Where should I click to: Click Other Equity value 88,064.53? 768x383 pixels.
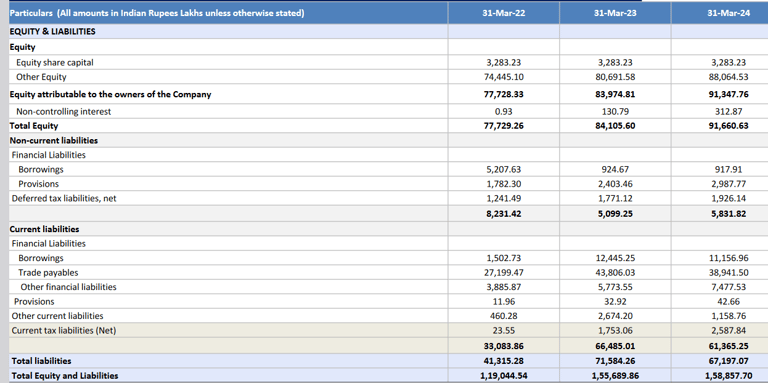tap(728, 77)
